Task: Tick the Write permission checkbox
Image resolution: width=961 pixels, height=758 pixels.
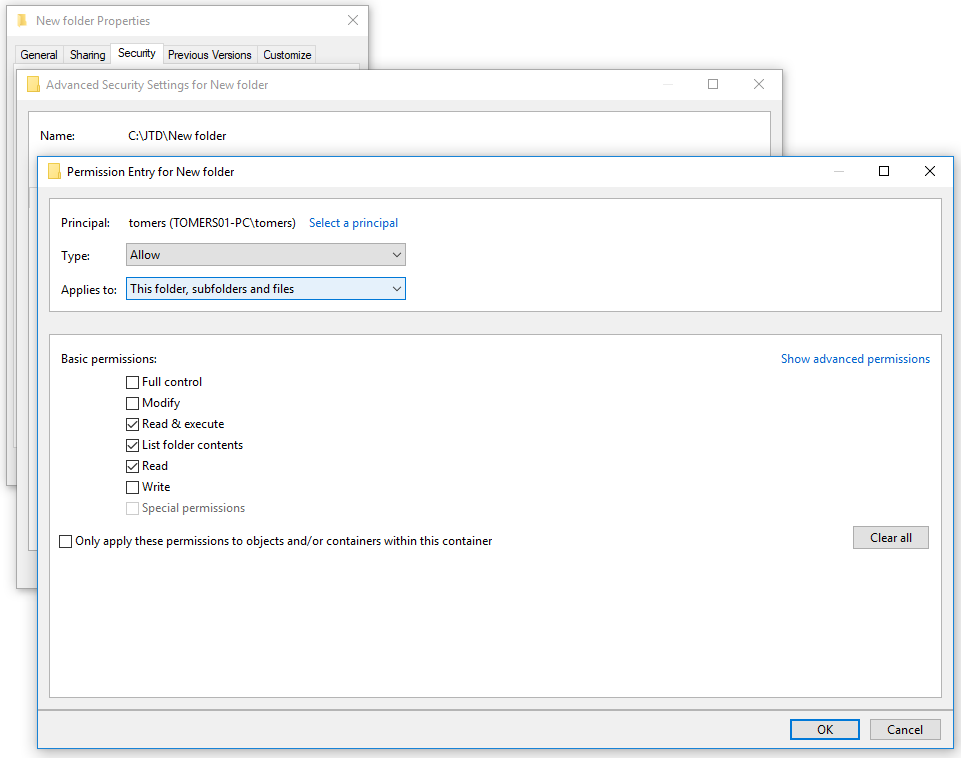Action: pos(133,487)
